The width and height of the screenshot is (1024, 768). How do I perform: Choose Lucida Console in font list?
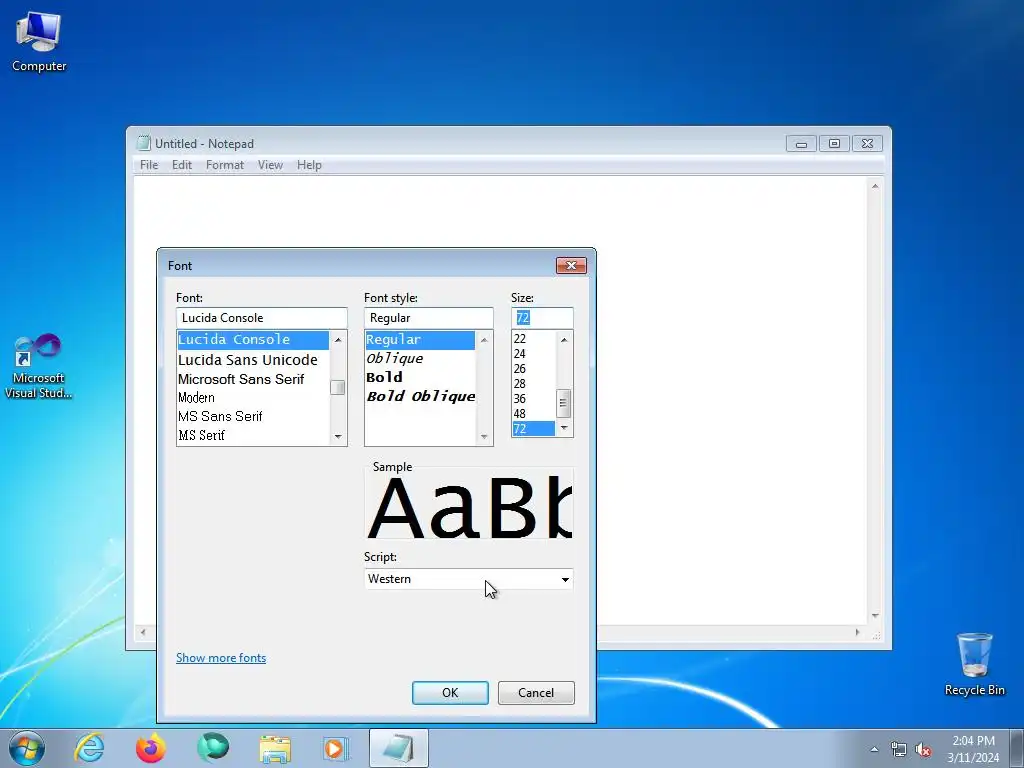coord(253,340)
